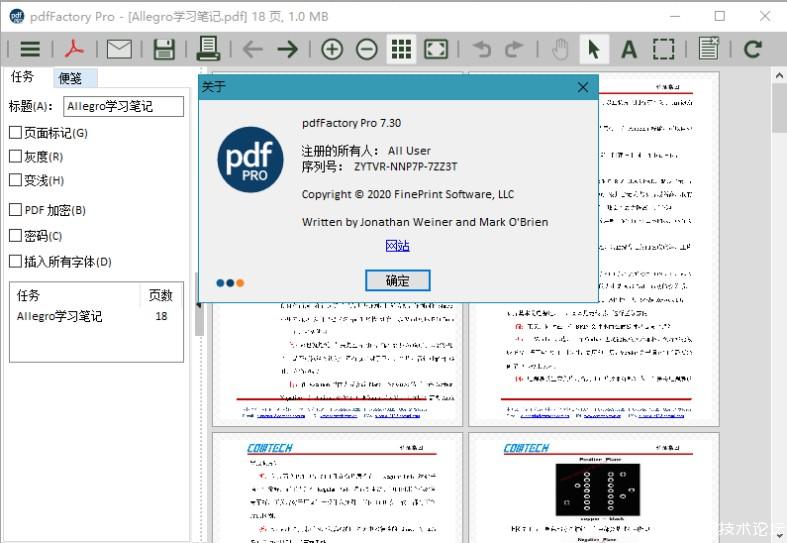Open the 网站 link in the About dialog

pos(397,246)
